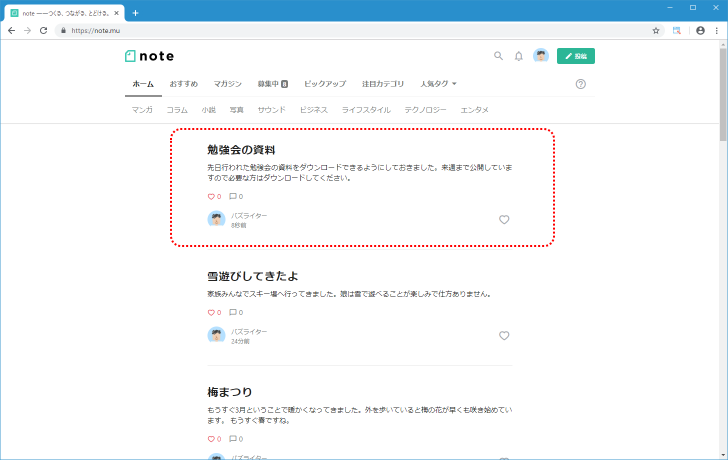Select the ライフスタイル category
The image size is (728, 460).
tap(366, 110)
